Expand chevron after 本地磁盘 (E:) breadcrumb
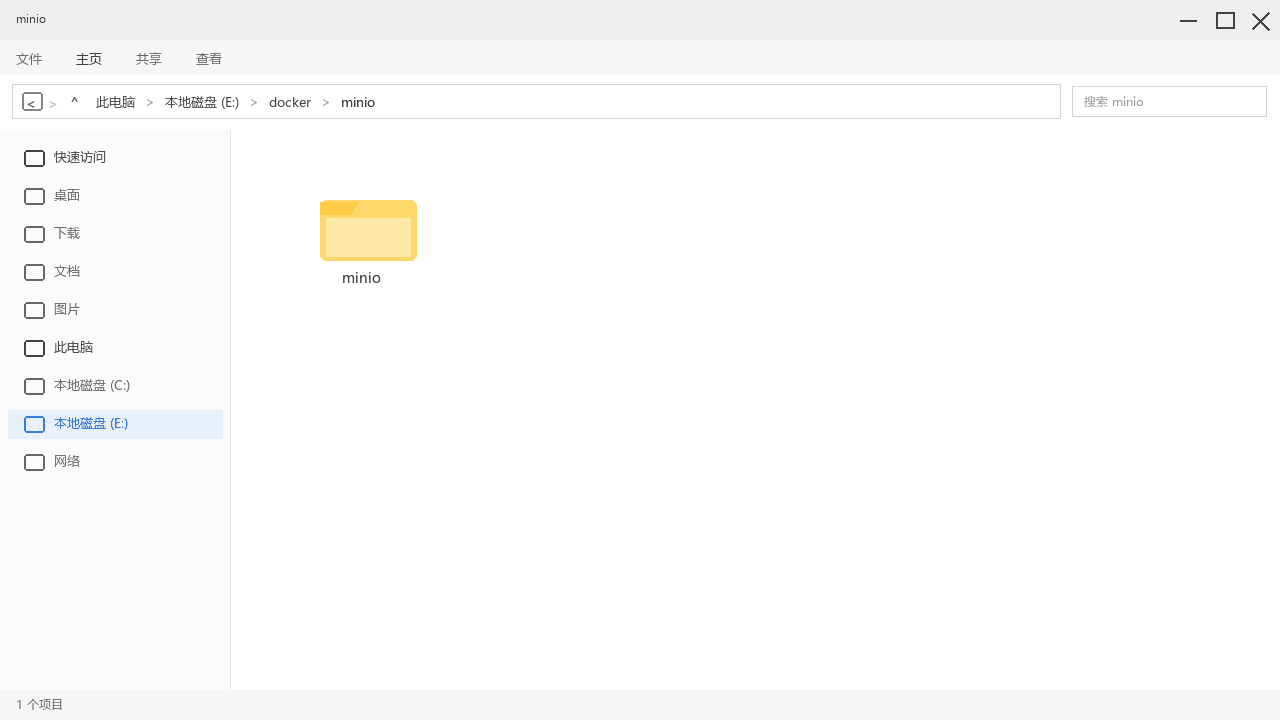Viewport: 1280px width, 720px height. pyautogui.click(x=254, y=102)
